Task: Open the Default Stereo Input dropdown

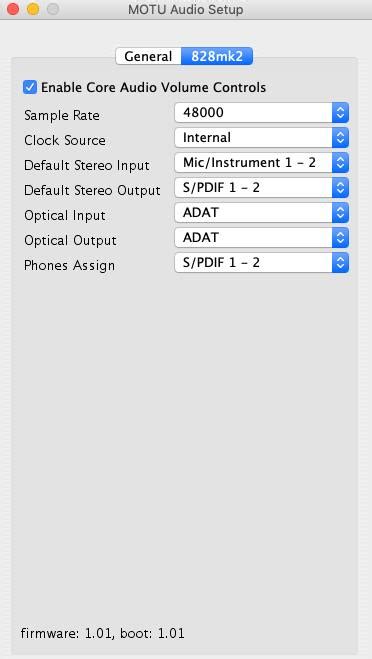Action: (x=261, y=163)
